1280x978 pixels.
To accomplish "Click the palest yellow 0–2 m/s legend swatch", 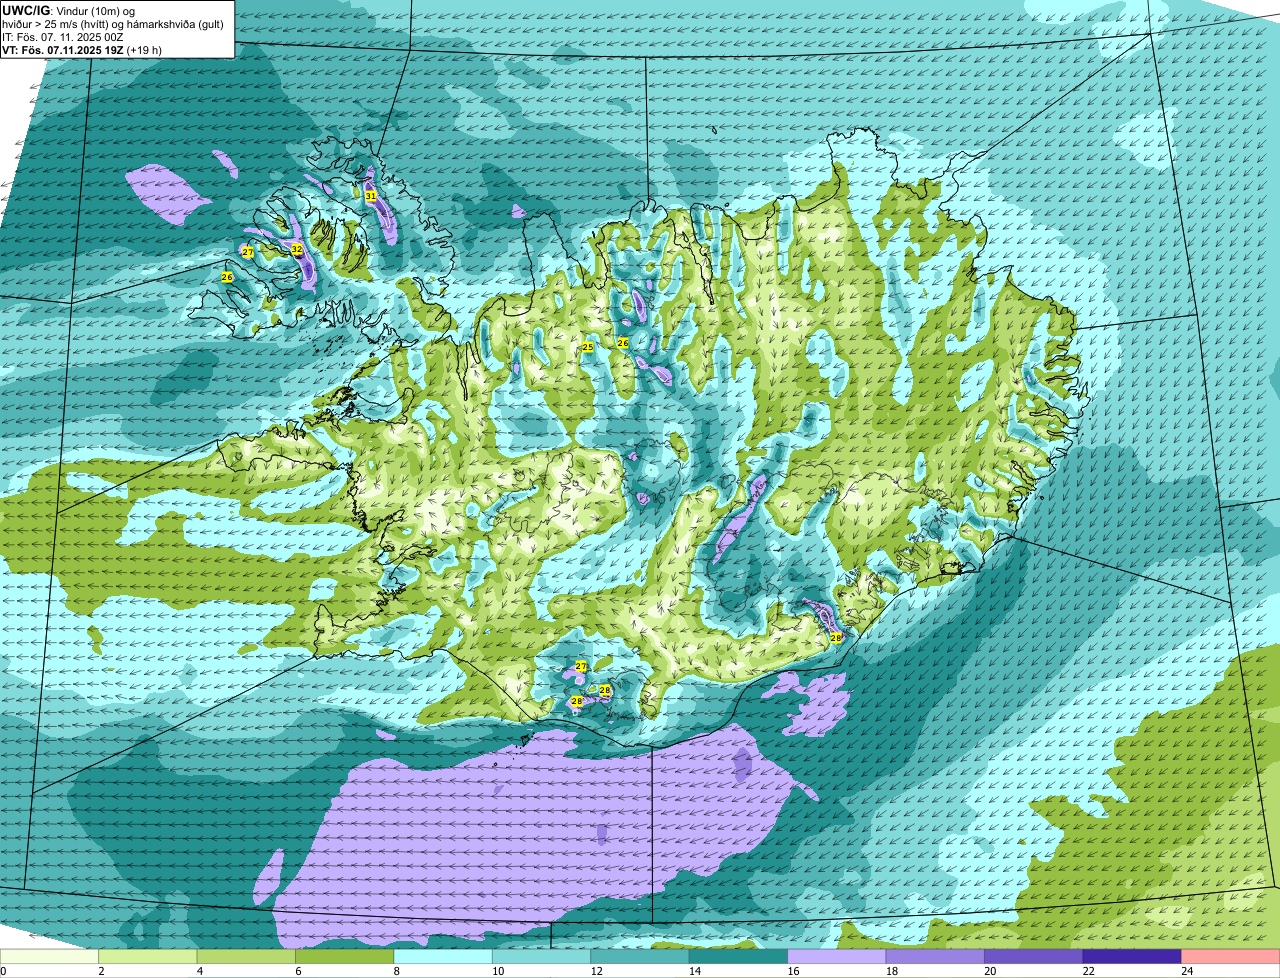I will [x=49, y=957].
